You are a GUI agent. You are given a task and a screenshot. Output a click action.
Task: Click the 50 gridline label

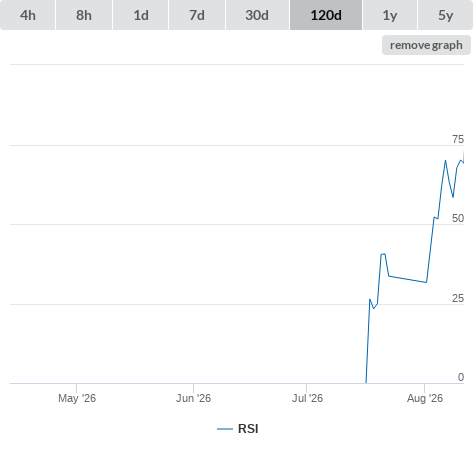pos(458,218)
